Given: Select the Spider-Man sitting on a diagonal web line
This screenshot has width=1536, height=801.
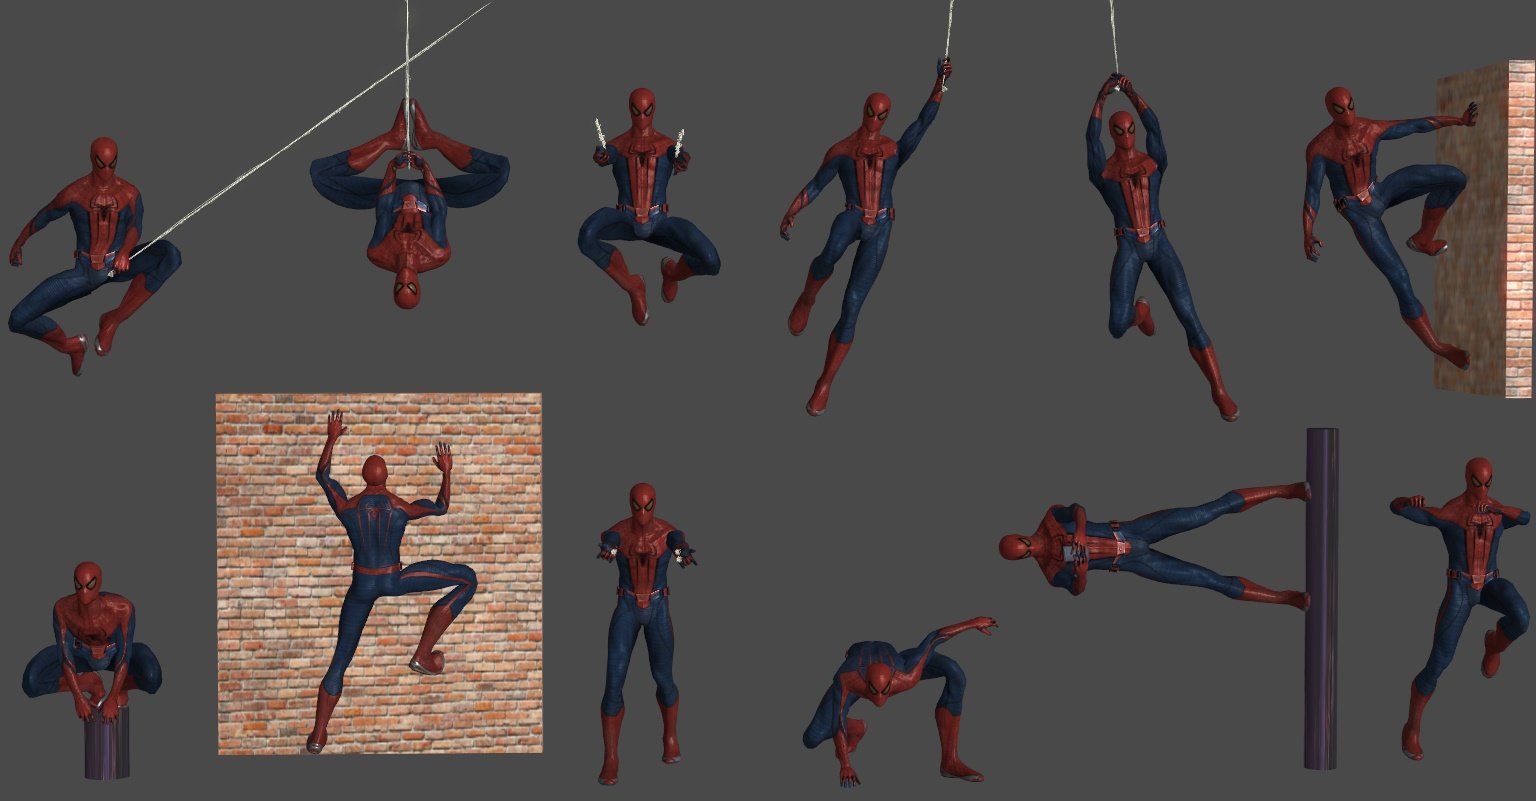Looking at the screenshot, I should [95, 255].
